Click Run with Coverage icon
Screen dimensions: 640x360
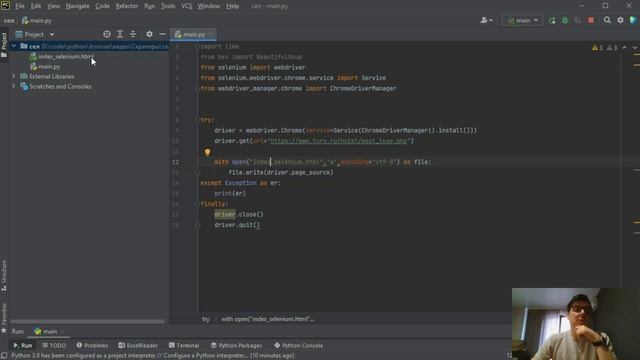[x=578, y=20]
